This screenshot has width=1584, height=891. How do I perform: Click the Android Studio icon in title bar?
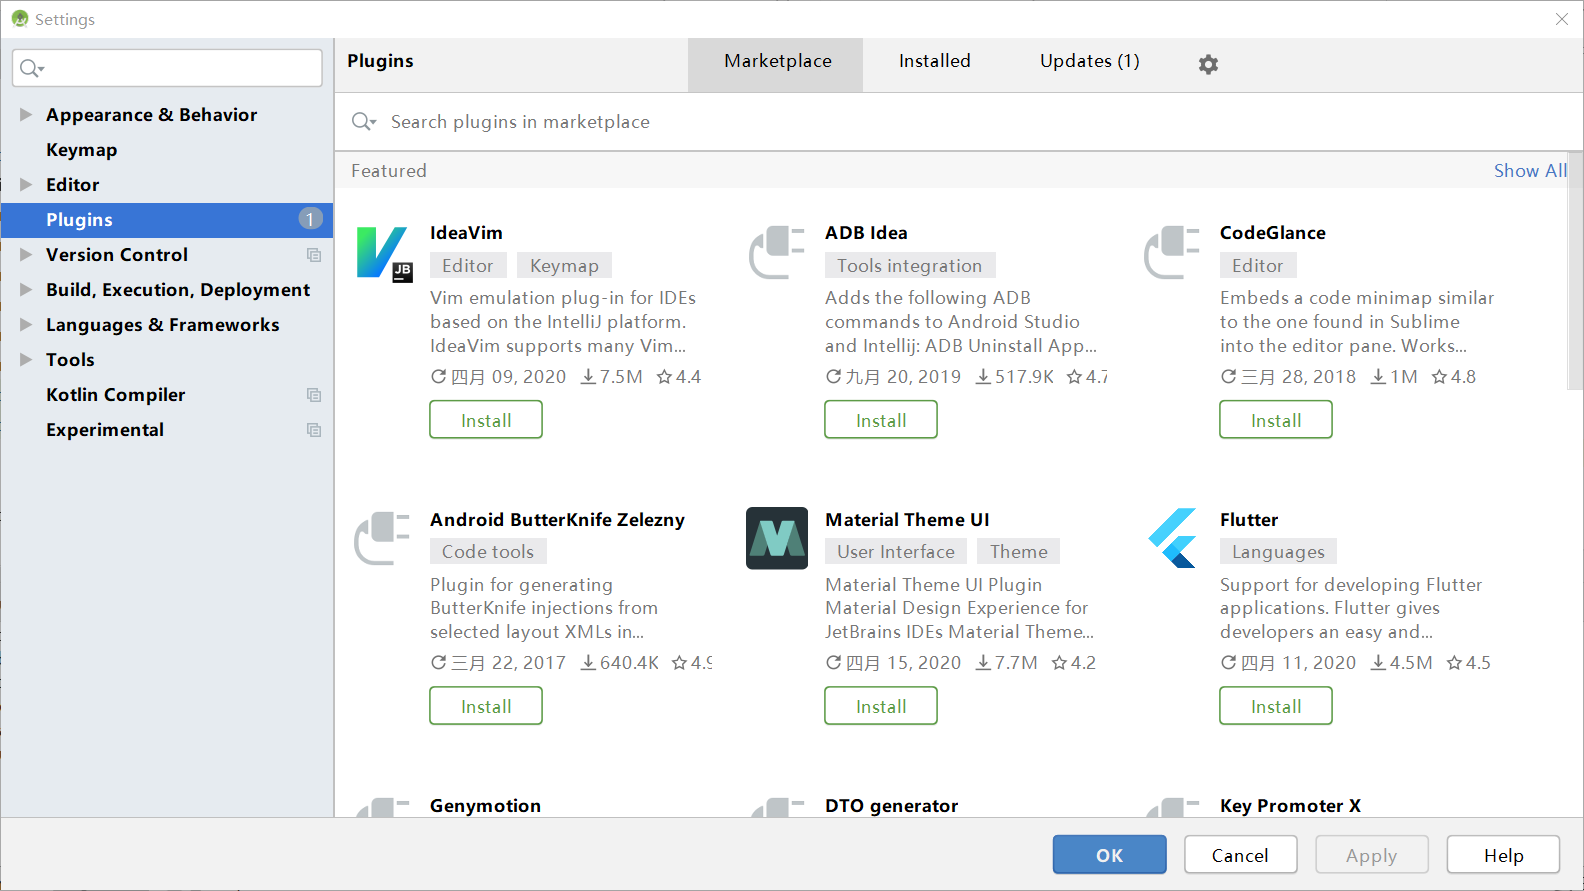coord(20,19)
